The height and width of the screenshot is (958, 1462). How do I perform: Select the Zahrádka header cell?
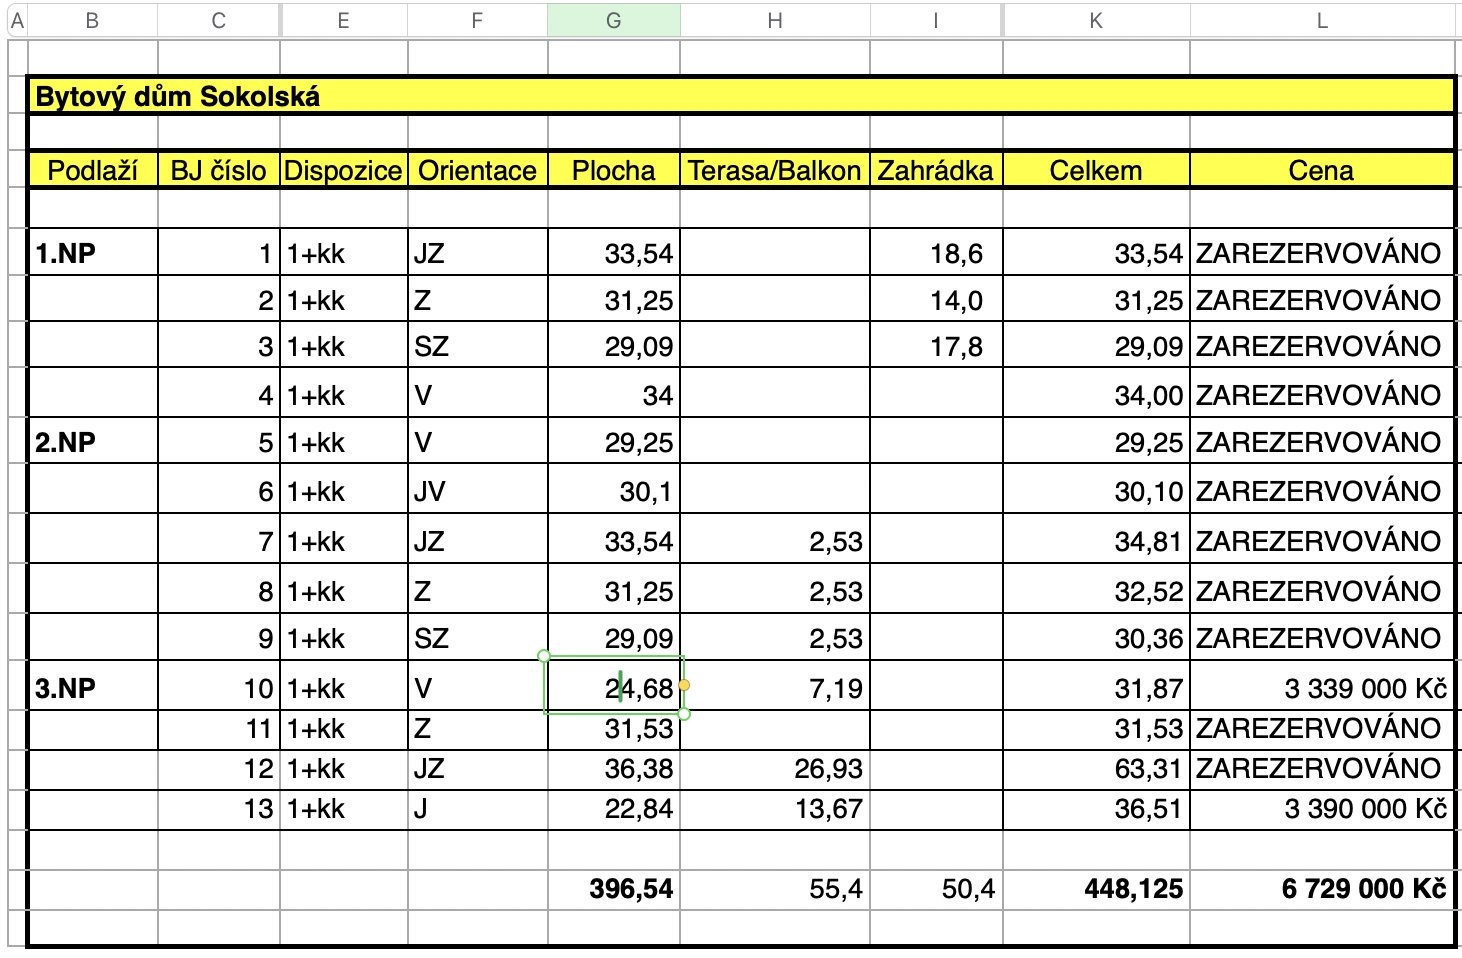tap(935, 171)
